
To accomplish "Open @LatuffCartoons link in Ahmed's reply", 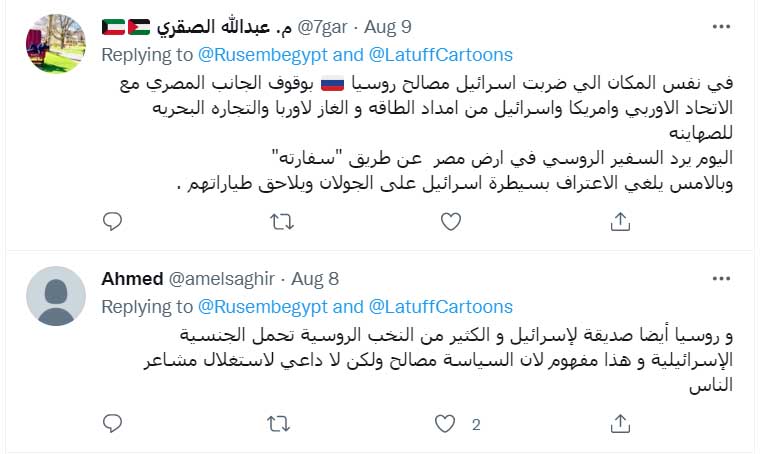I will click(441, 306).
